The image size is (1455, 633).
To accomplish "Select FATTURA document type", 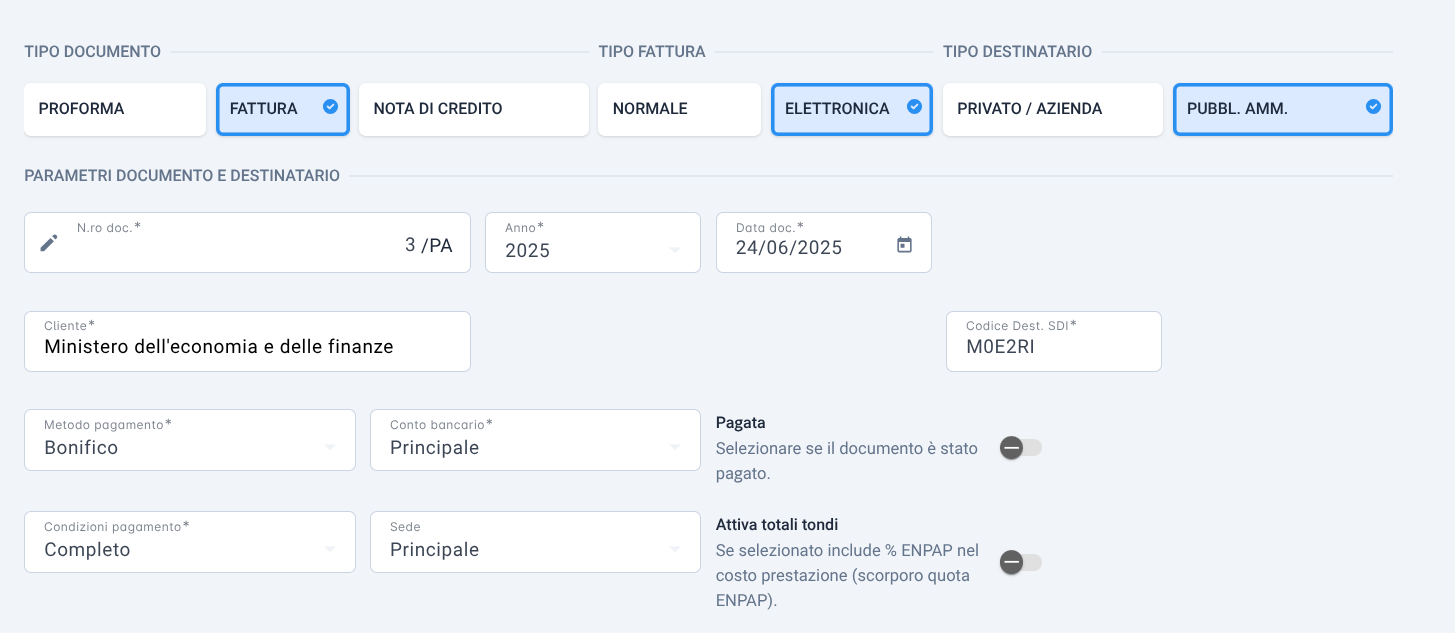I will click(283, 109).
